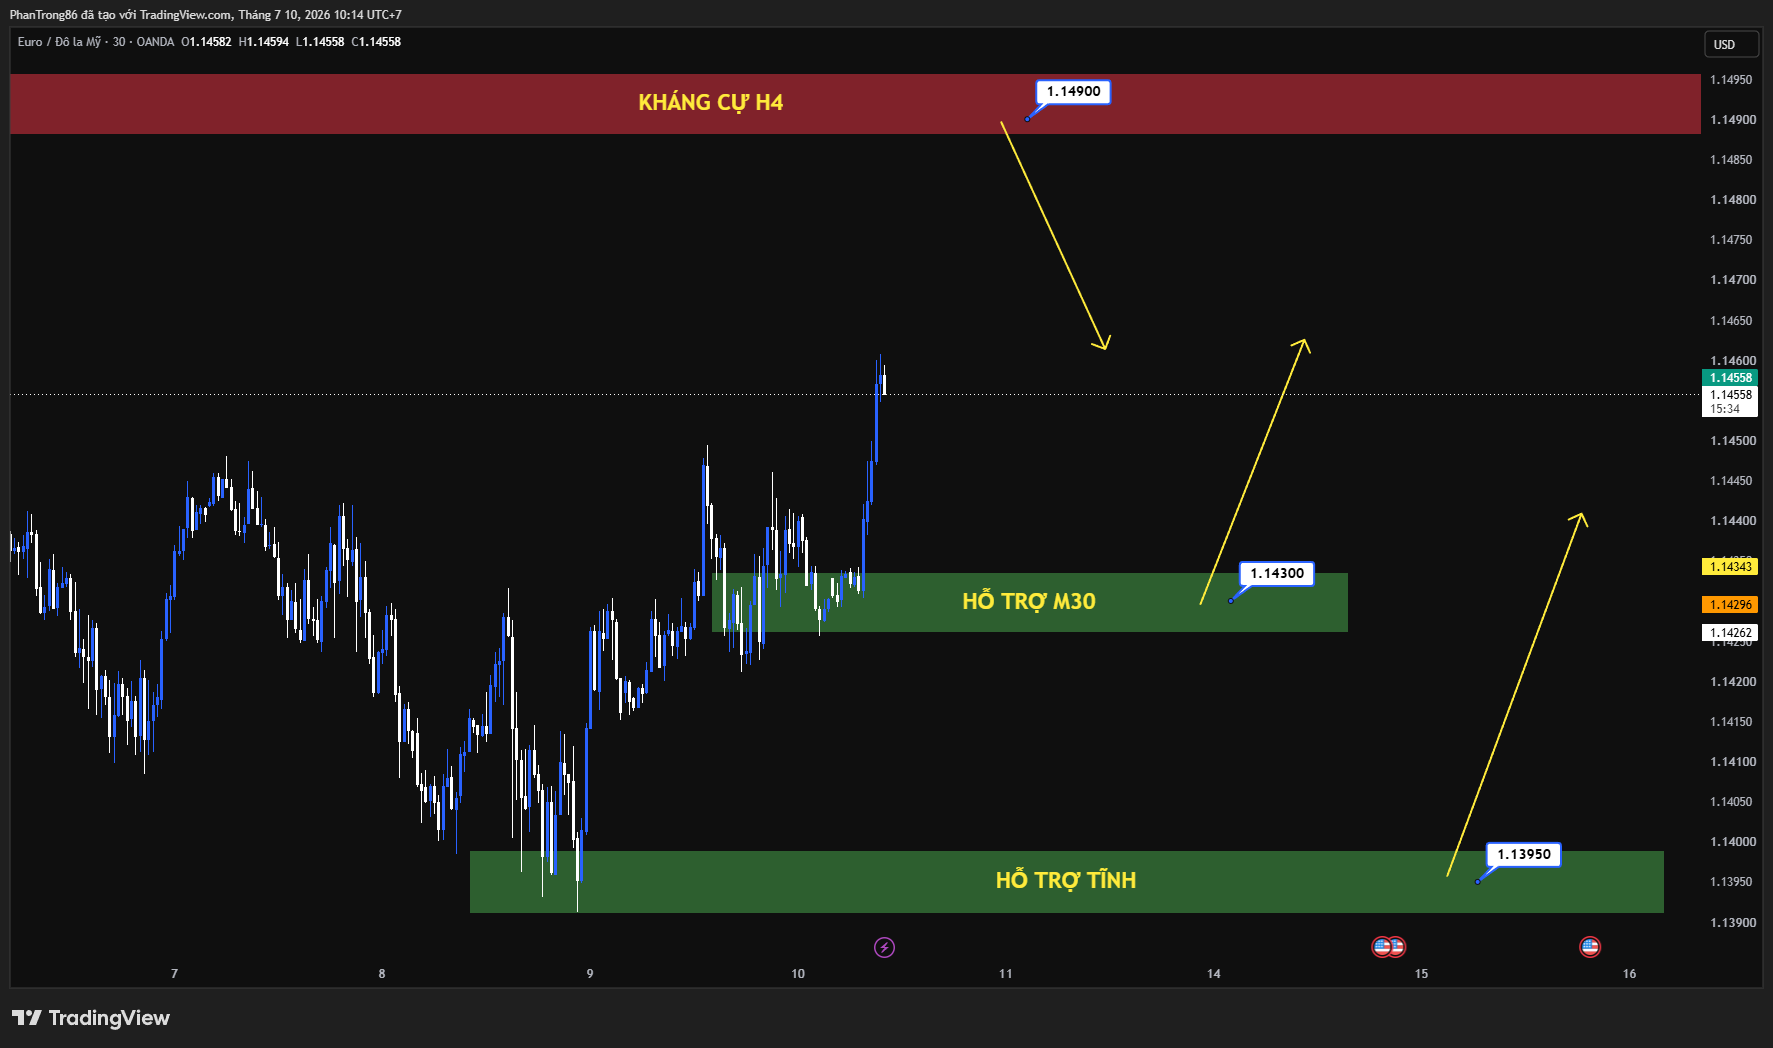The image size is (1773, 1048).
Task: Click the OANDA data source label
Action: 155,42
